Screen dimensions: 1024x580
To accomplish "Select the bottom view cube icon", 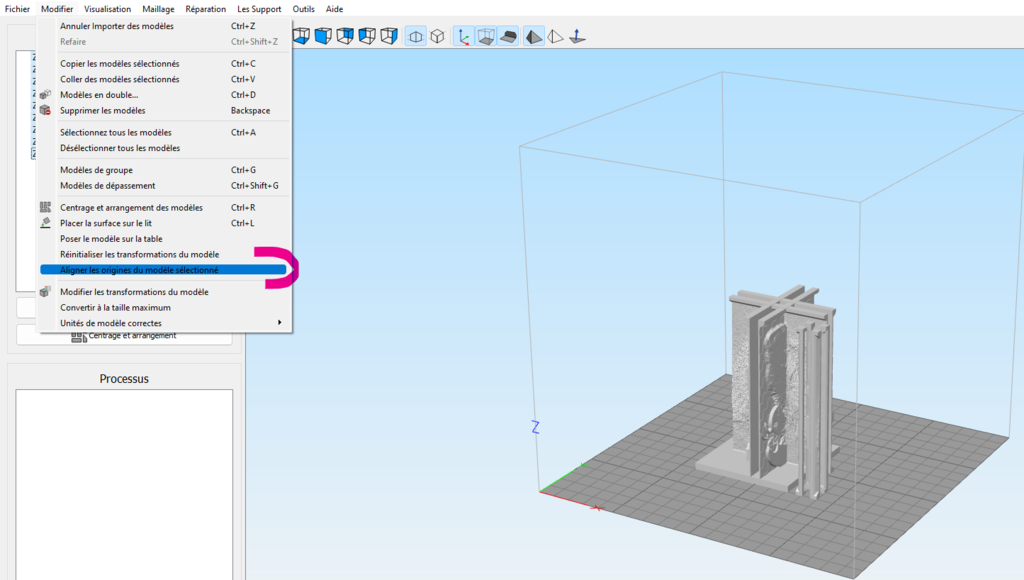I will tap(301, 36).
